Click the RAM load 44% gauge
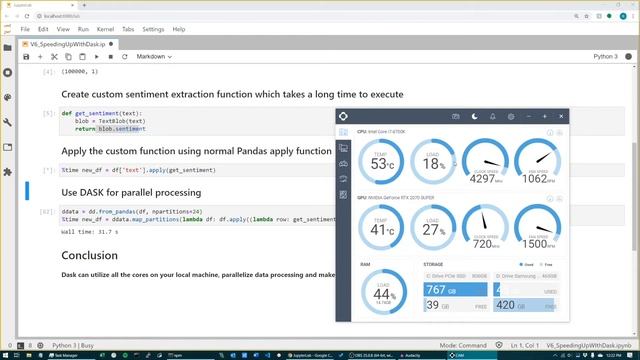 [x=384, y=291]
